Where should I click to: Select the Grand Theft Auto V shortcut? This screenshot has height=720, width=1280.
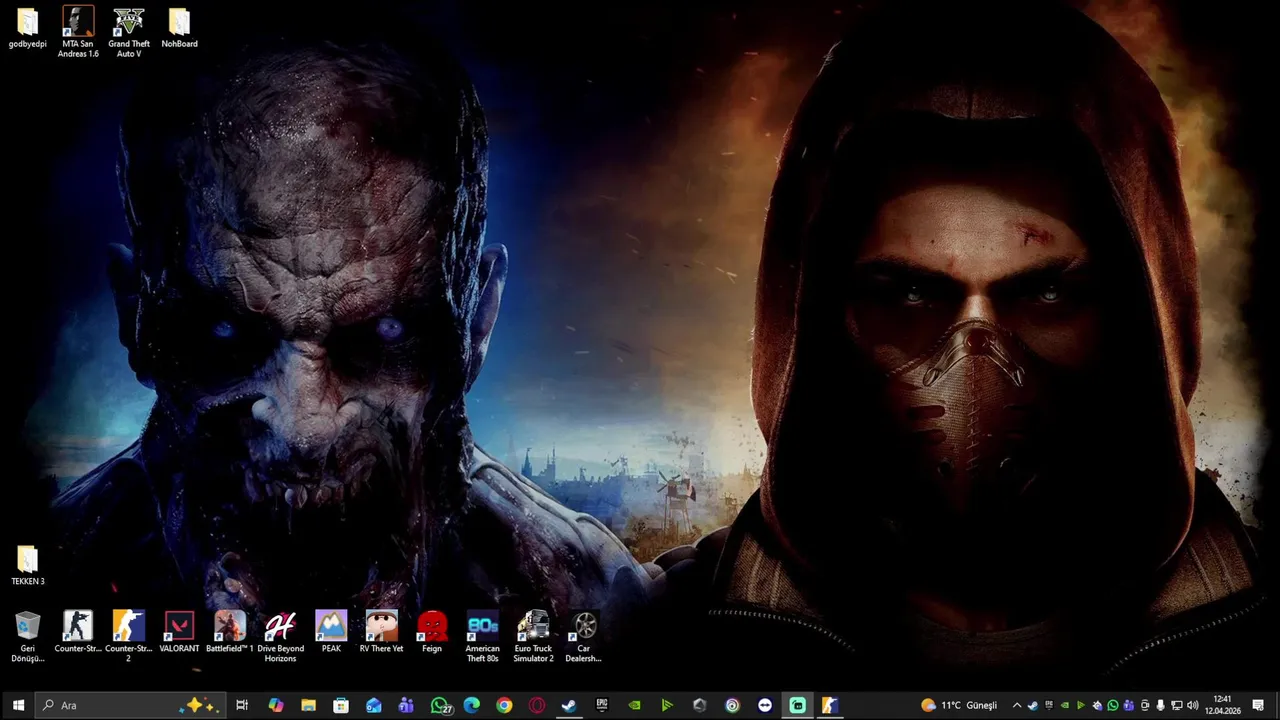129,32
